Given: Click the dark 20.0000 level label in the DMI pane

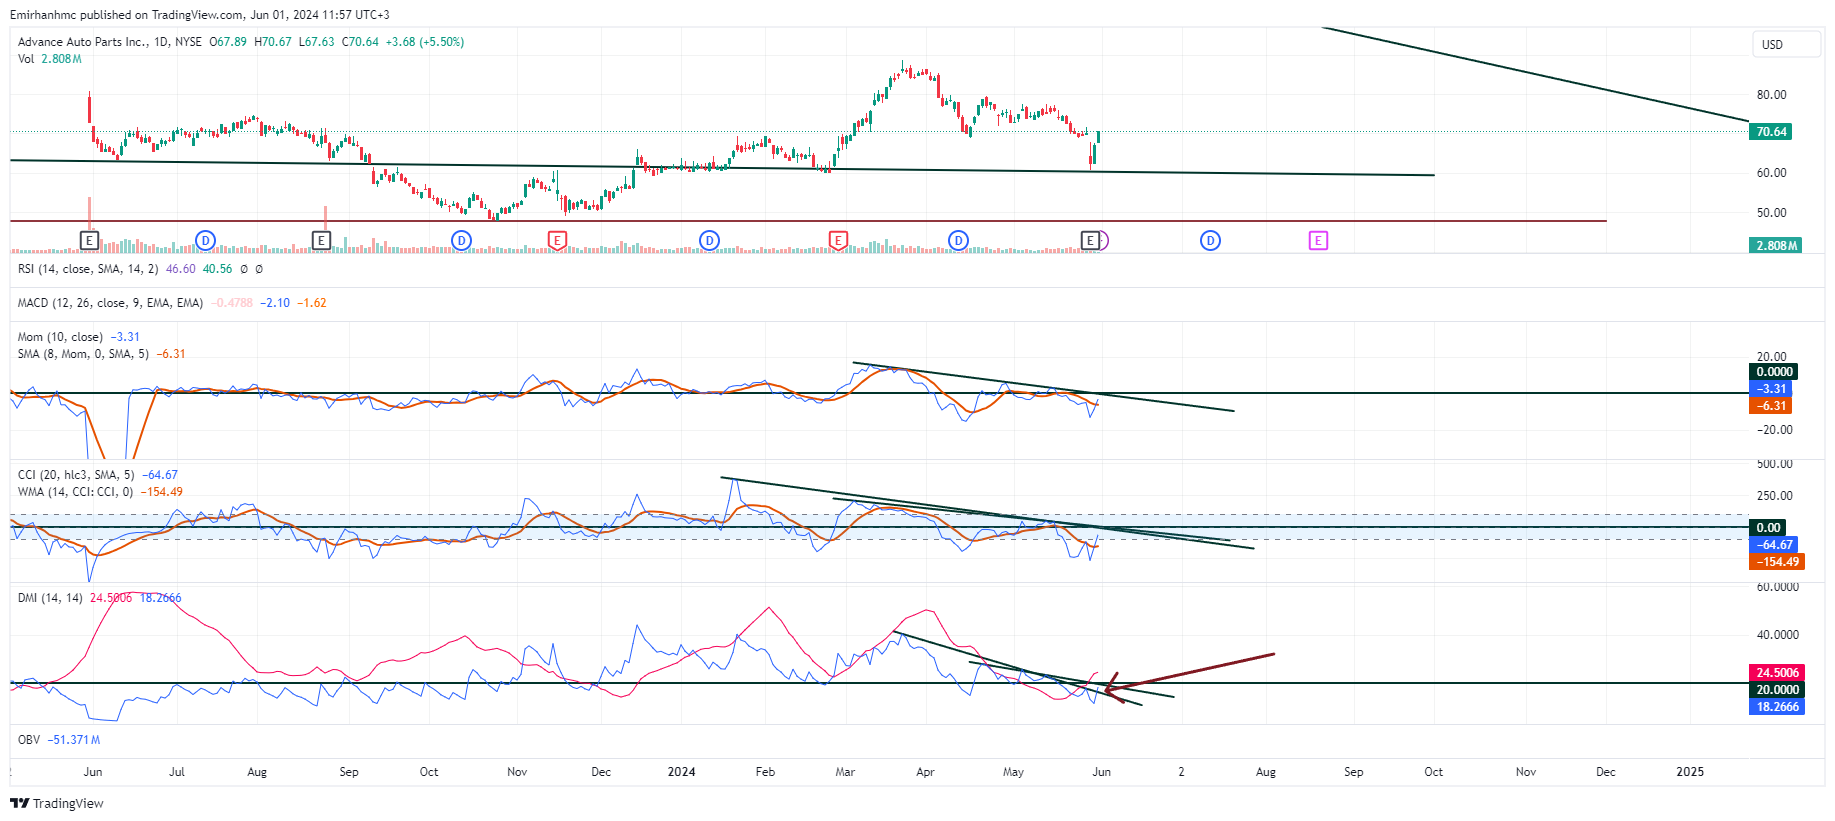Looking at the screenshot, I should 1777,690.
